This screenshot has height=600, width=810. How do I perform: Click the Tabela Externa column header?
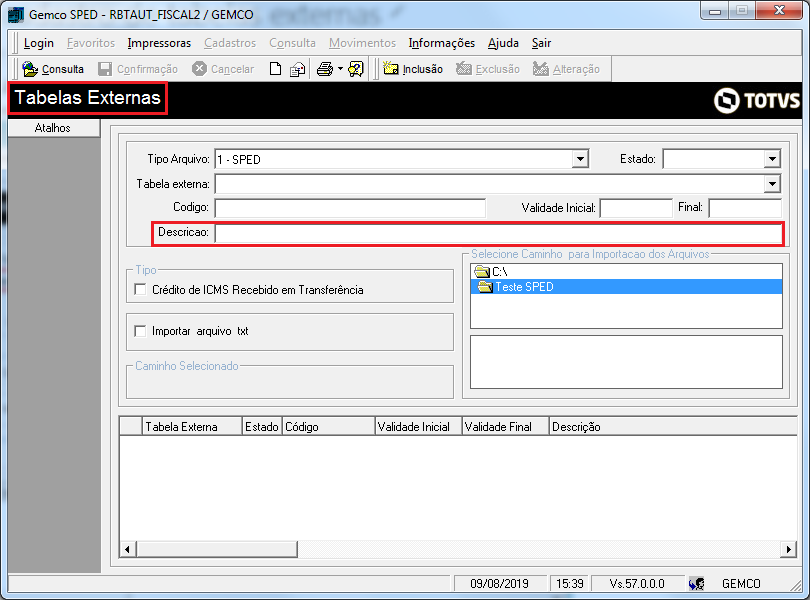(192, 426)
